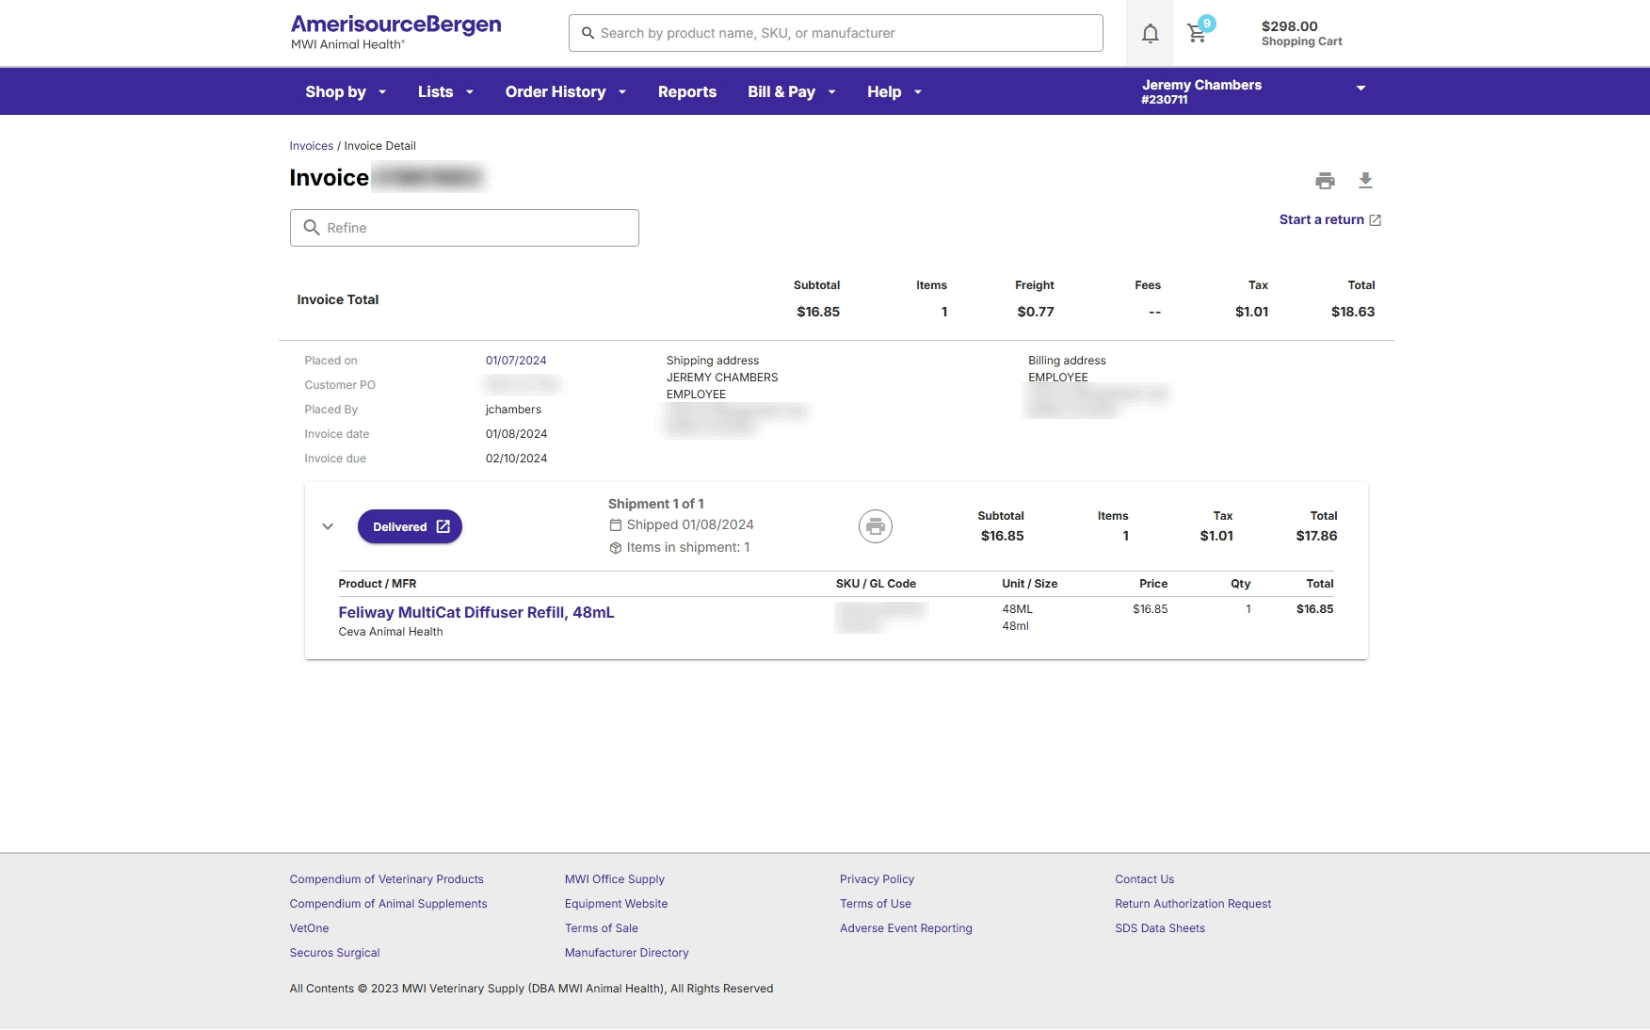The width and height of the screenshot is (1650, 1030).
Task: Click product price $16.85 in Price column
Action: click(1150, 609)
